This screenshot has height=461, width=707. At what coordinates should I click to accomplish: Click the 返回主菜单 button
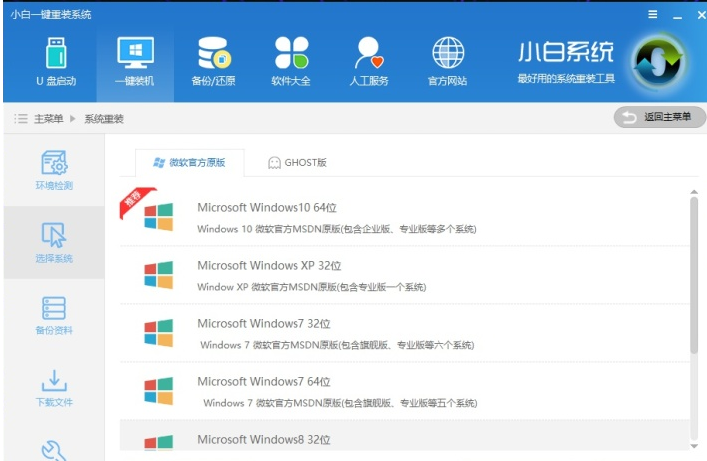point(659,117)
